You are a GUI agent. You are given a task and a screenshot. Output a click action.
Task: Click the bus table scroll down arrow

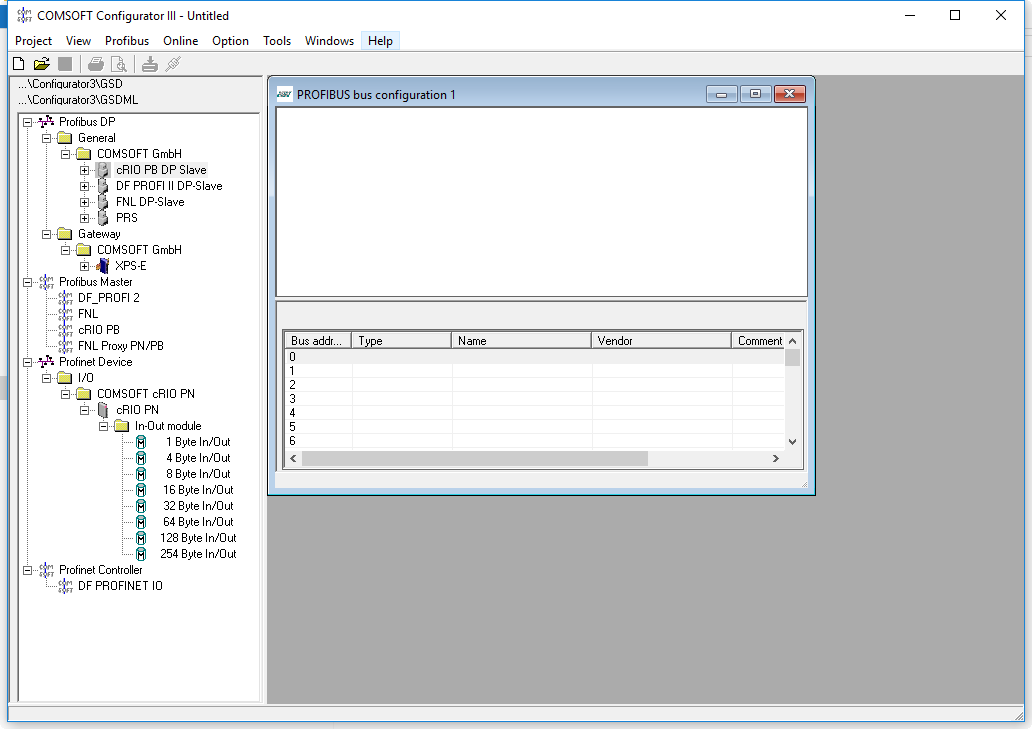792,442
